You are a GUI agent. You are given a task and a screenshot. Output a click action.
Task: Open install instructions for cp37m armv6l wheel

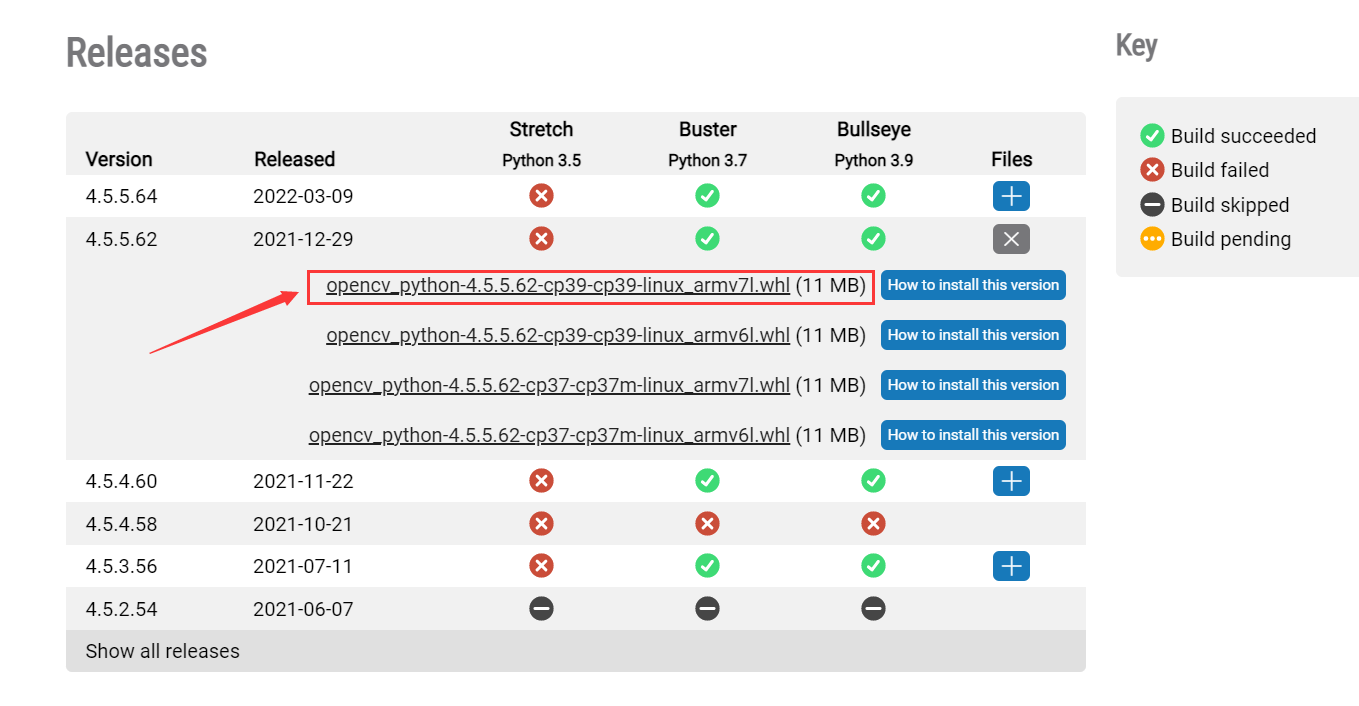point(973,435)
